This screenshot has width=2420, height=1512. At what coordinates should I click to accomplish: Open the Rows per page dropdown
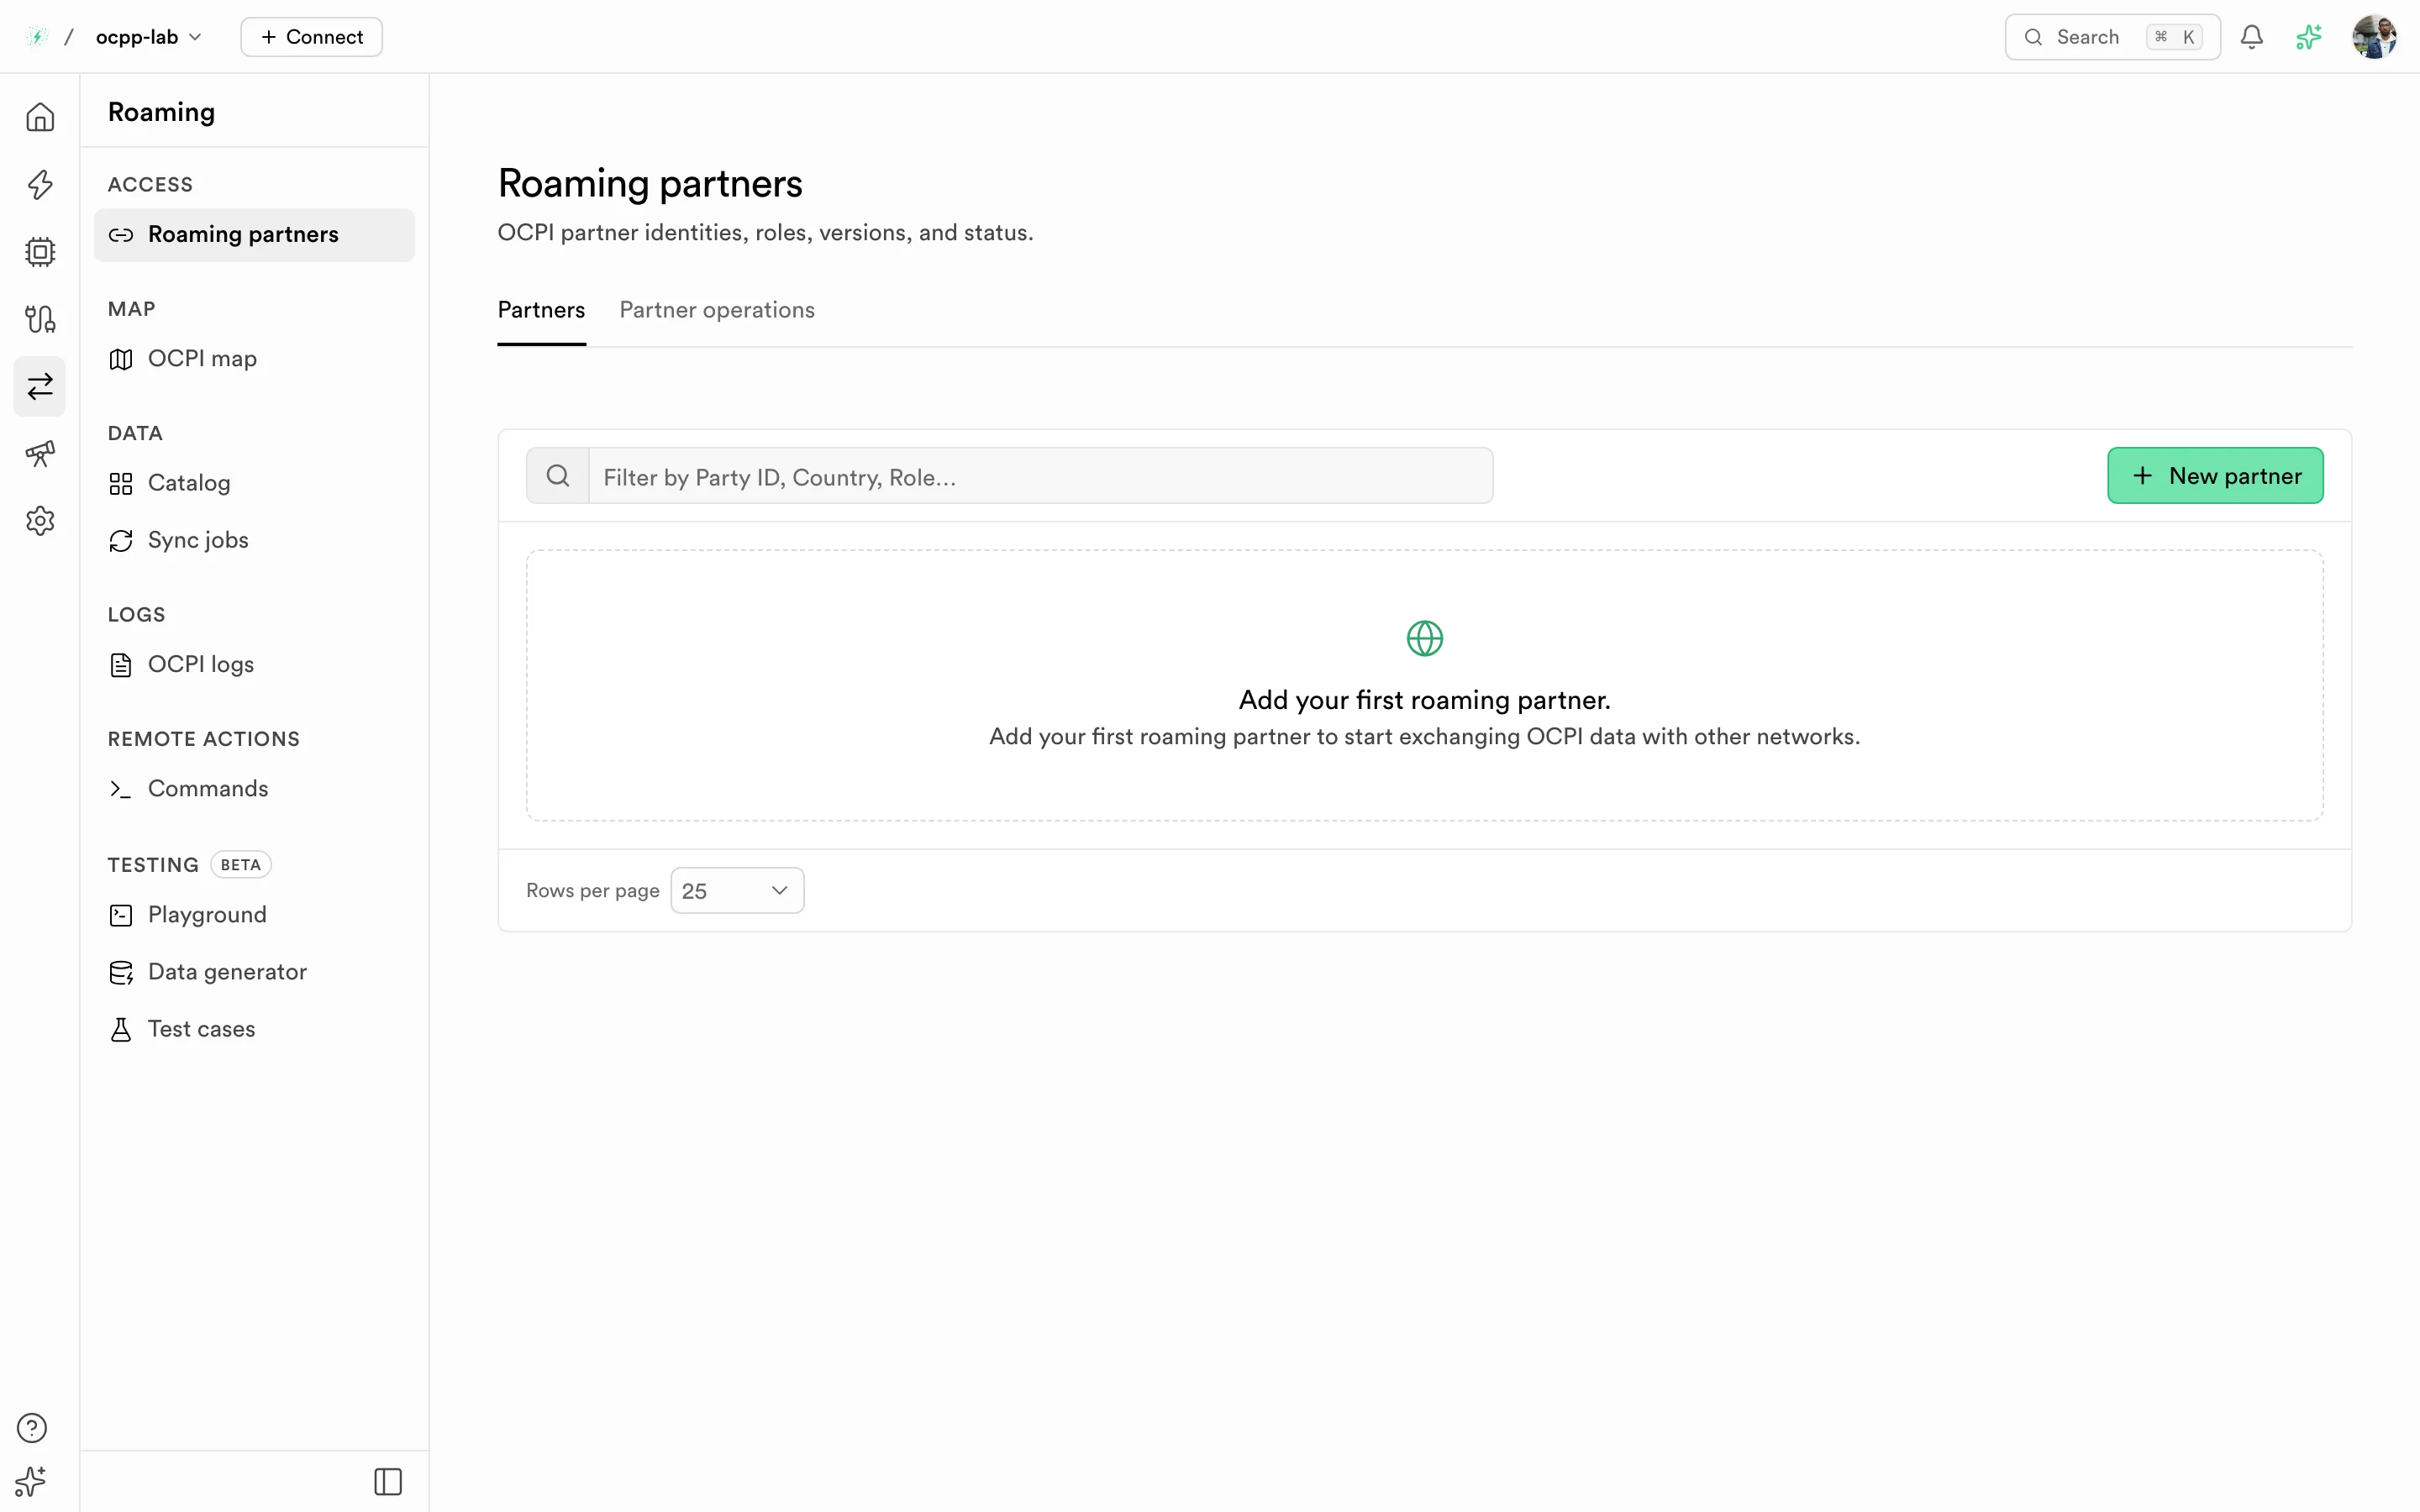pyautogui.click(x=737, y=890)
